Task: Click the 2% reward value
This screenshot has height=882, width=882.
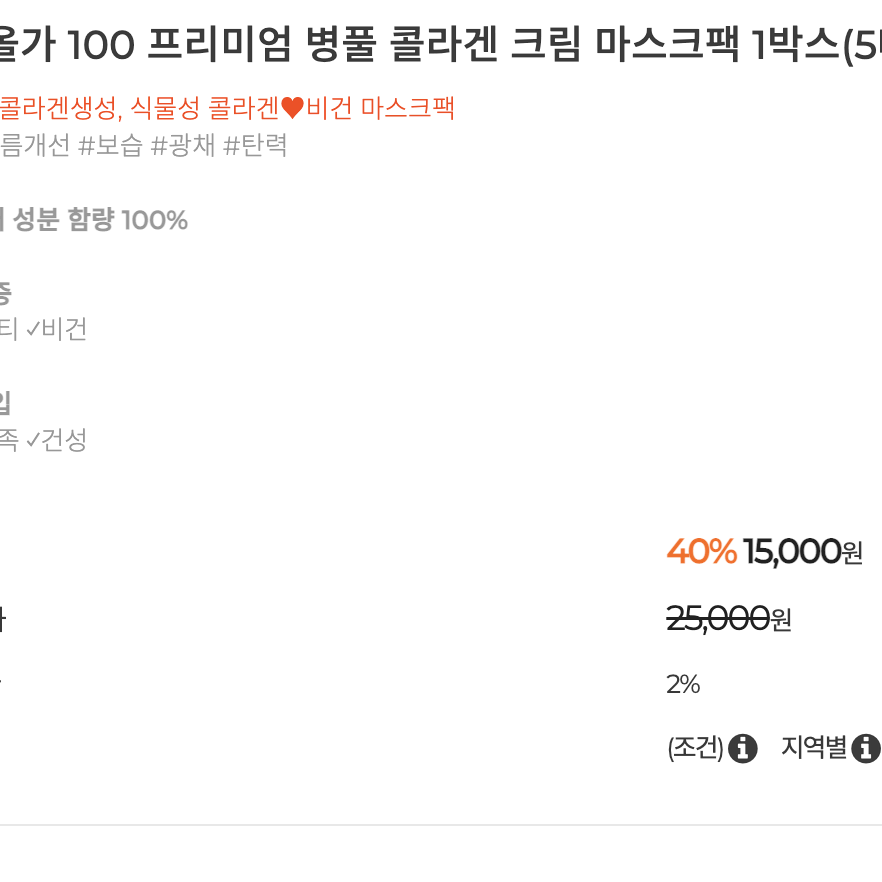Action: pyautogui.click(x=683, y=685)
